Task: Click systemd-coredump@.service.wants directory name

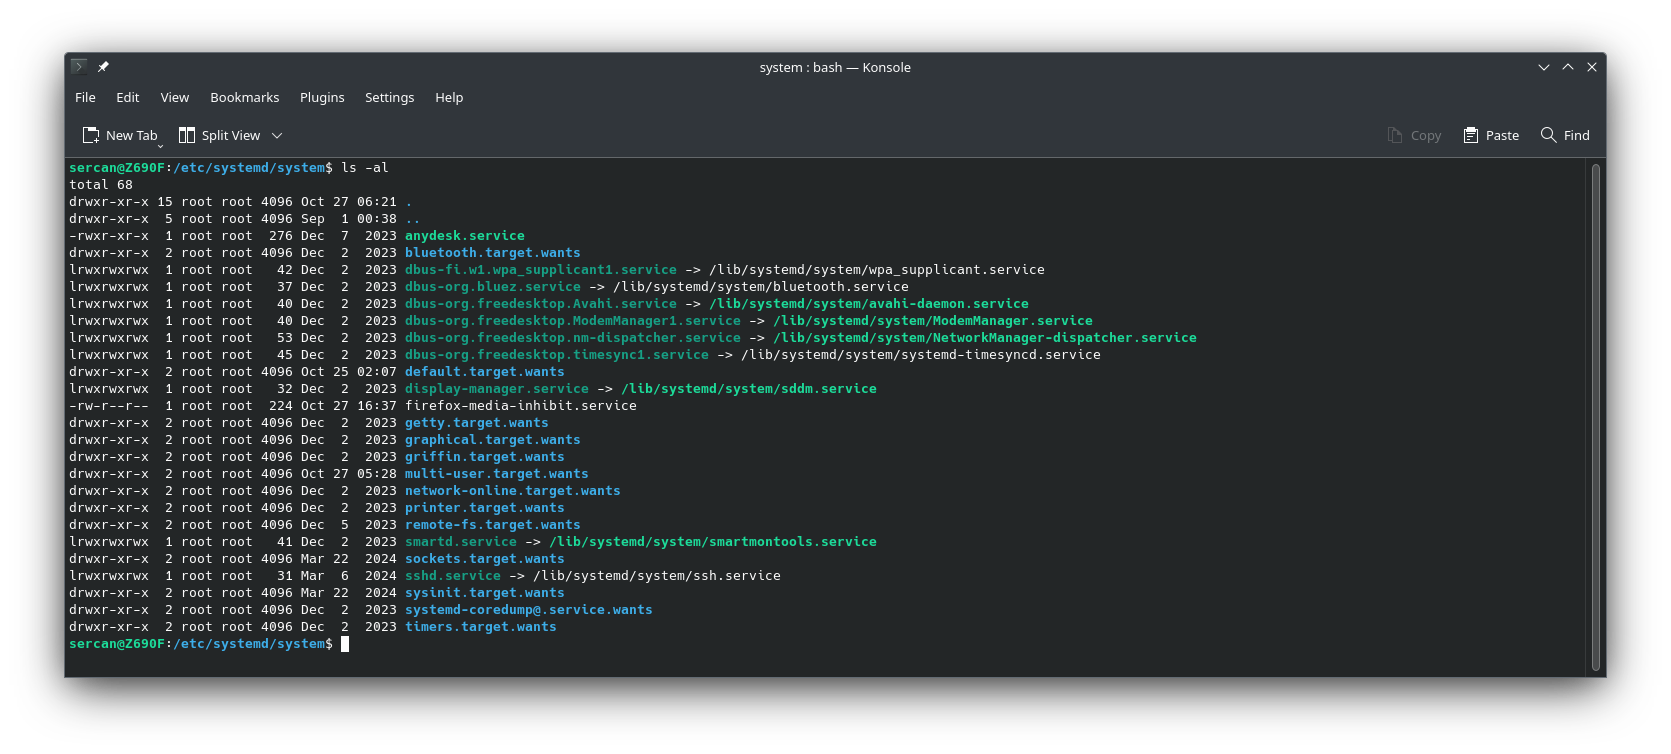Action: (x=529, y=610)
